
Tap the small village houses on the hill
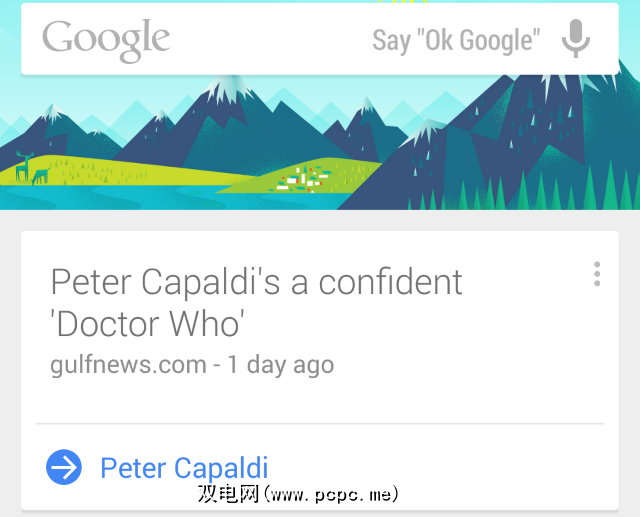pos(300,180)
